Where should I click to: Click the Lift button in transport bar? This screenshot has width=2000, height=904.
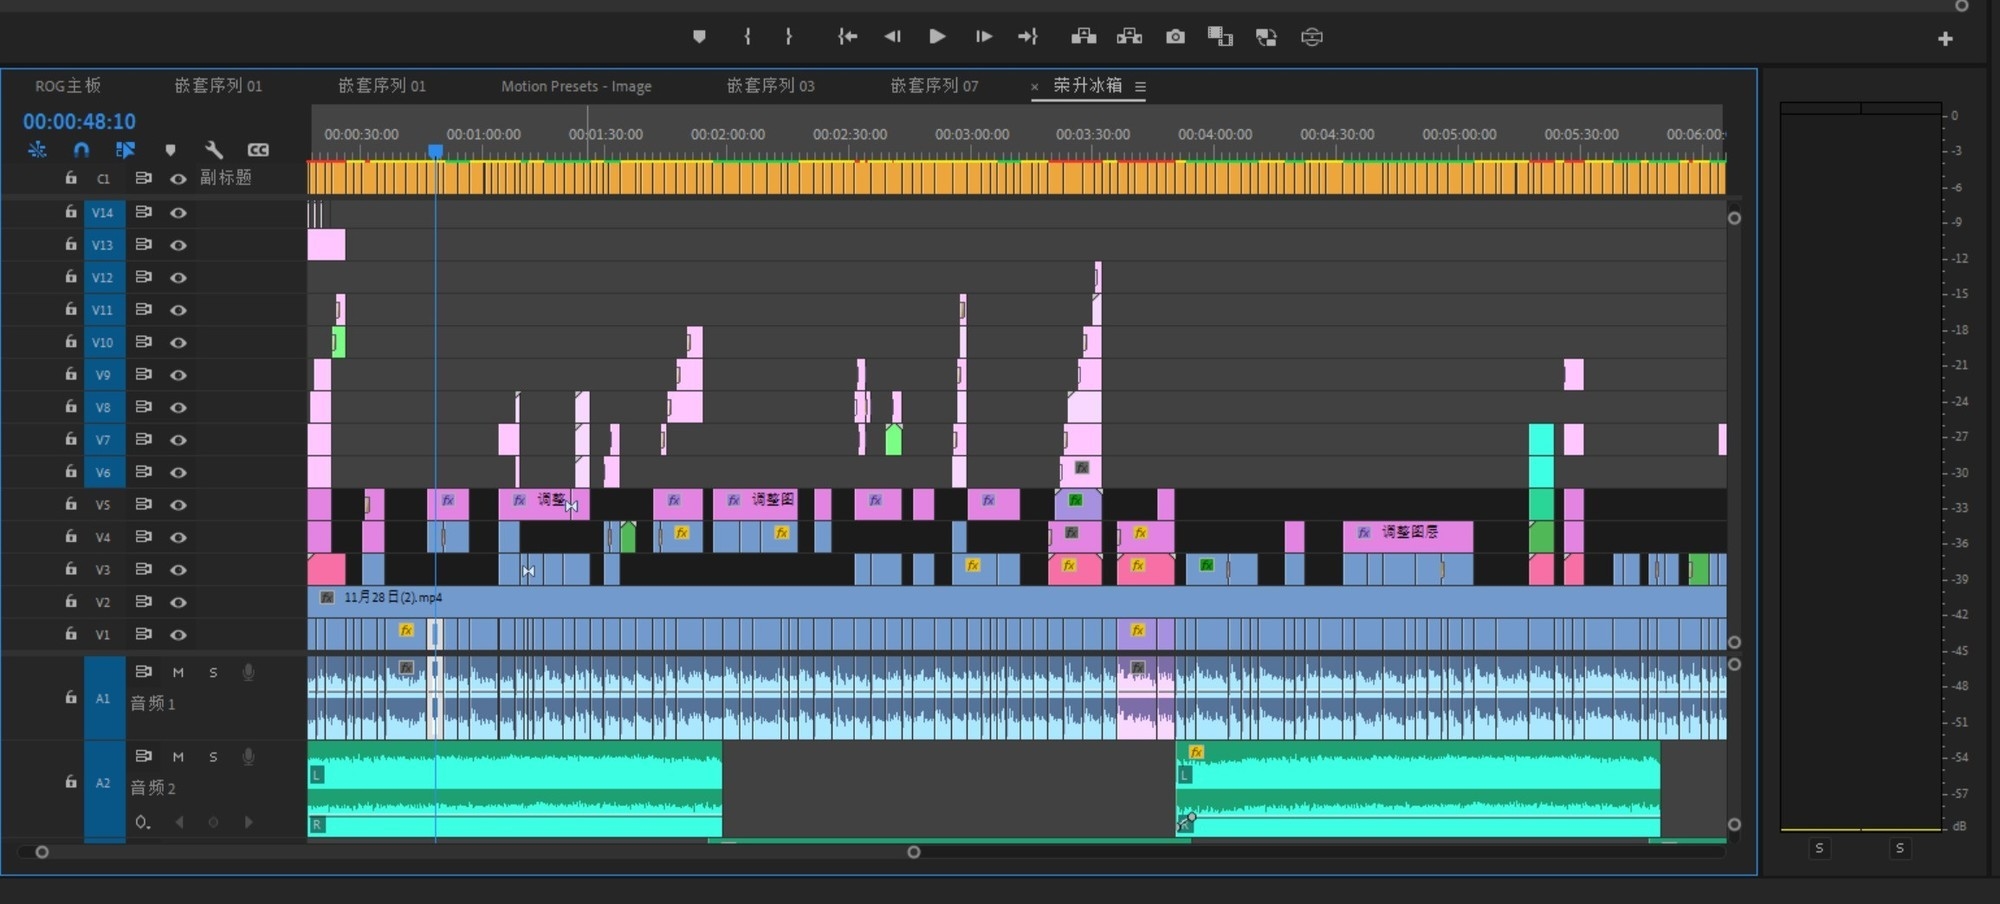1083,37
